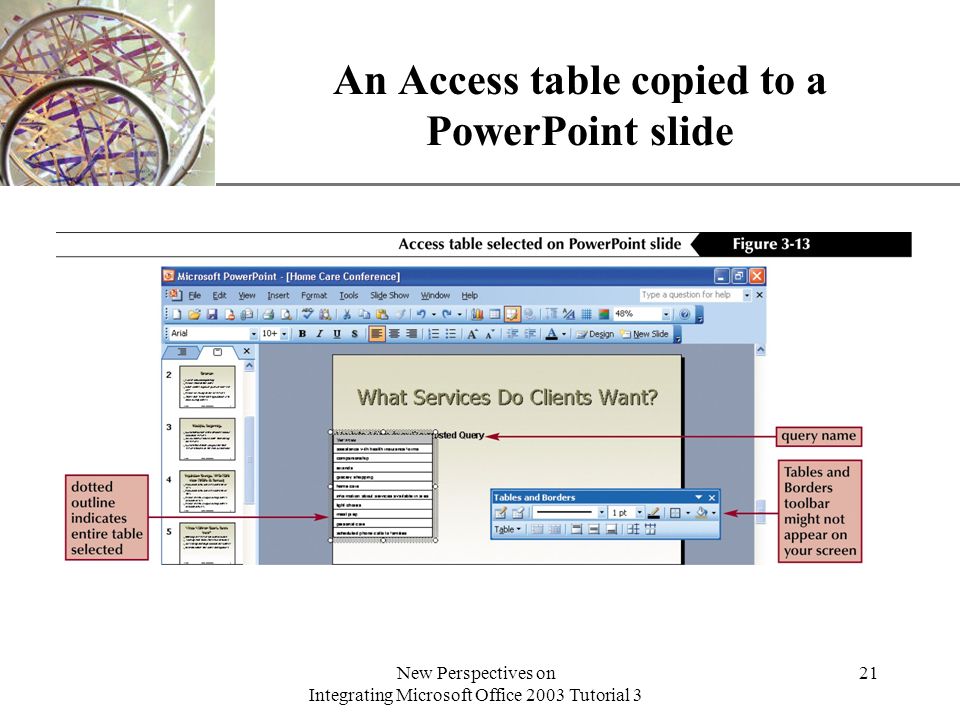Open the Insert menu
This screenshot has height=720, width=960.
click(x=278, y=295)
